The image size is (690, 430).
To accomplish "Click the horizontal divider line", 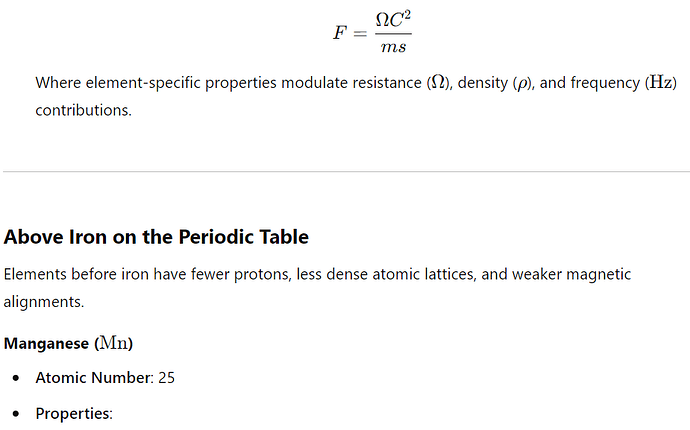I will point(346,171).
